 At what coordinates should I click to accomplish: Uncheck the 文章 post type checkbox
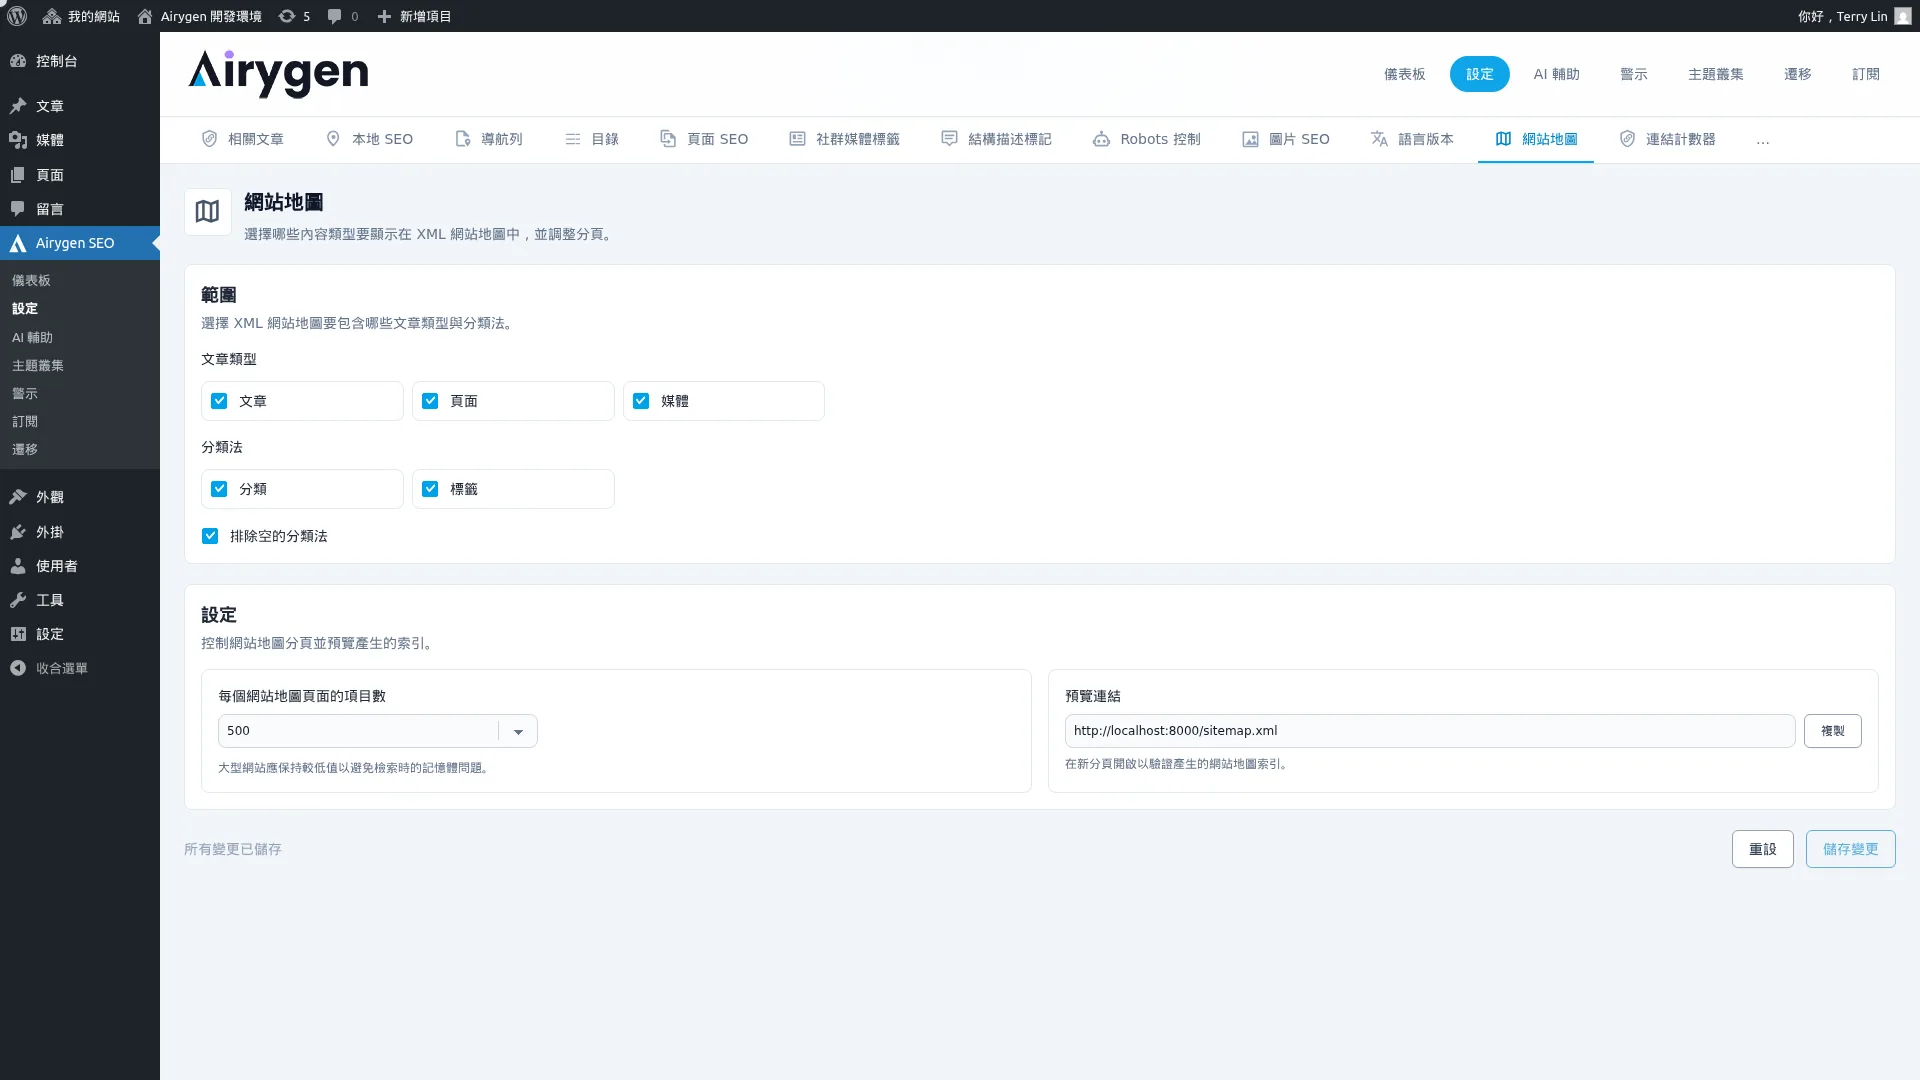coord(219,401)
